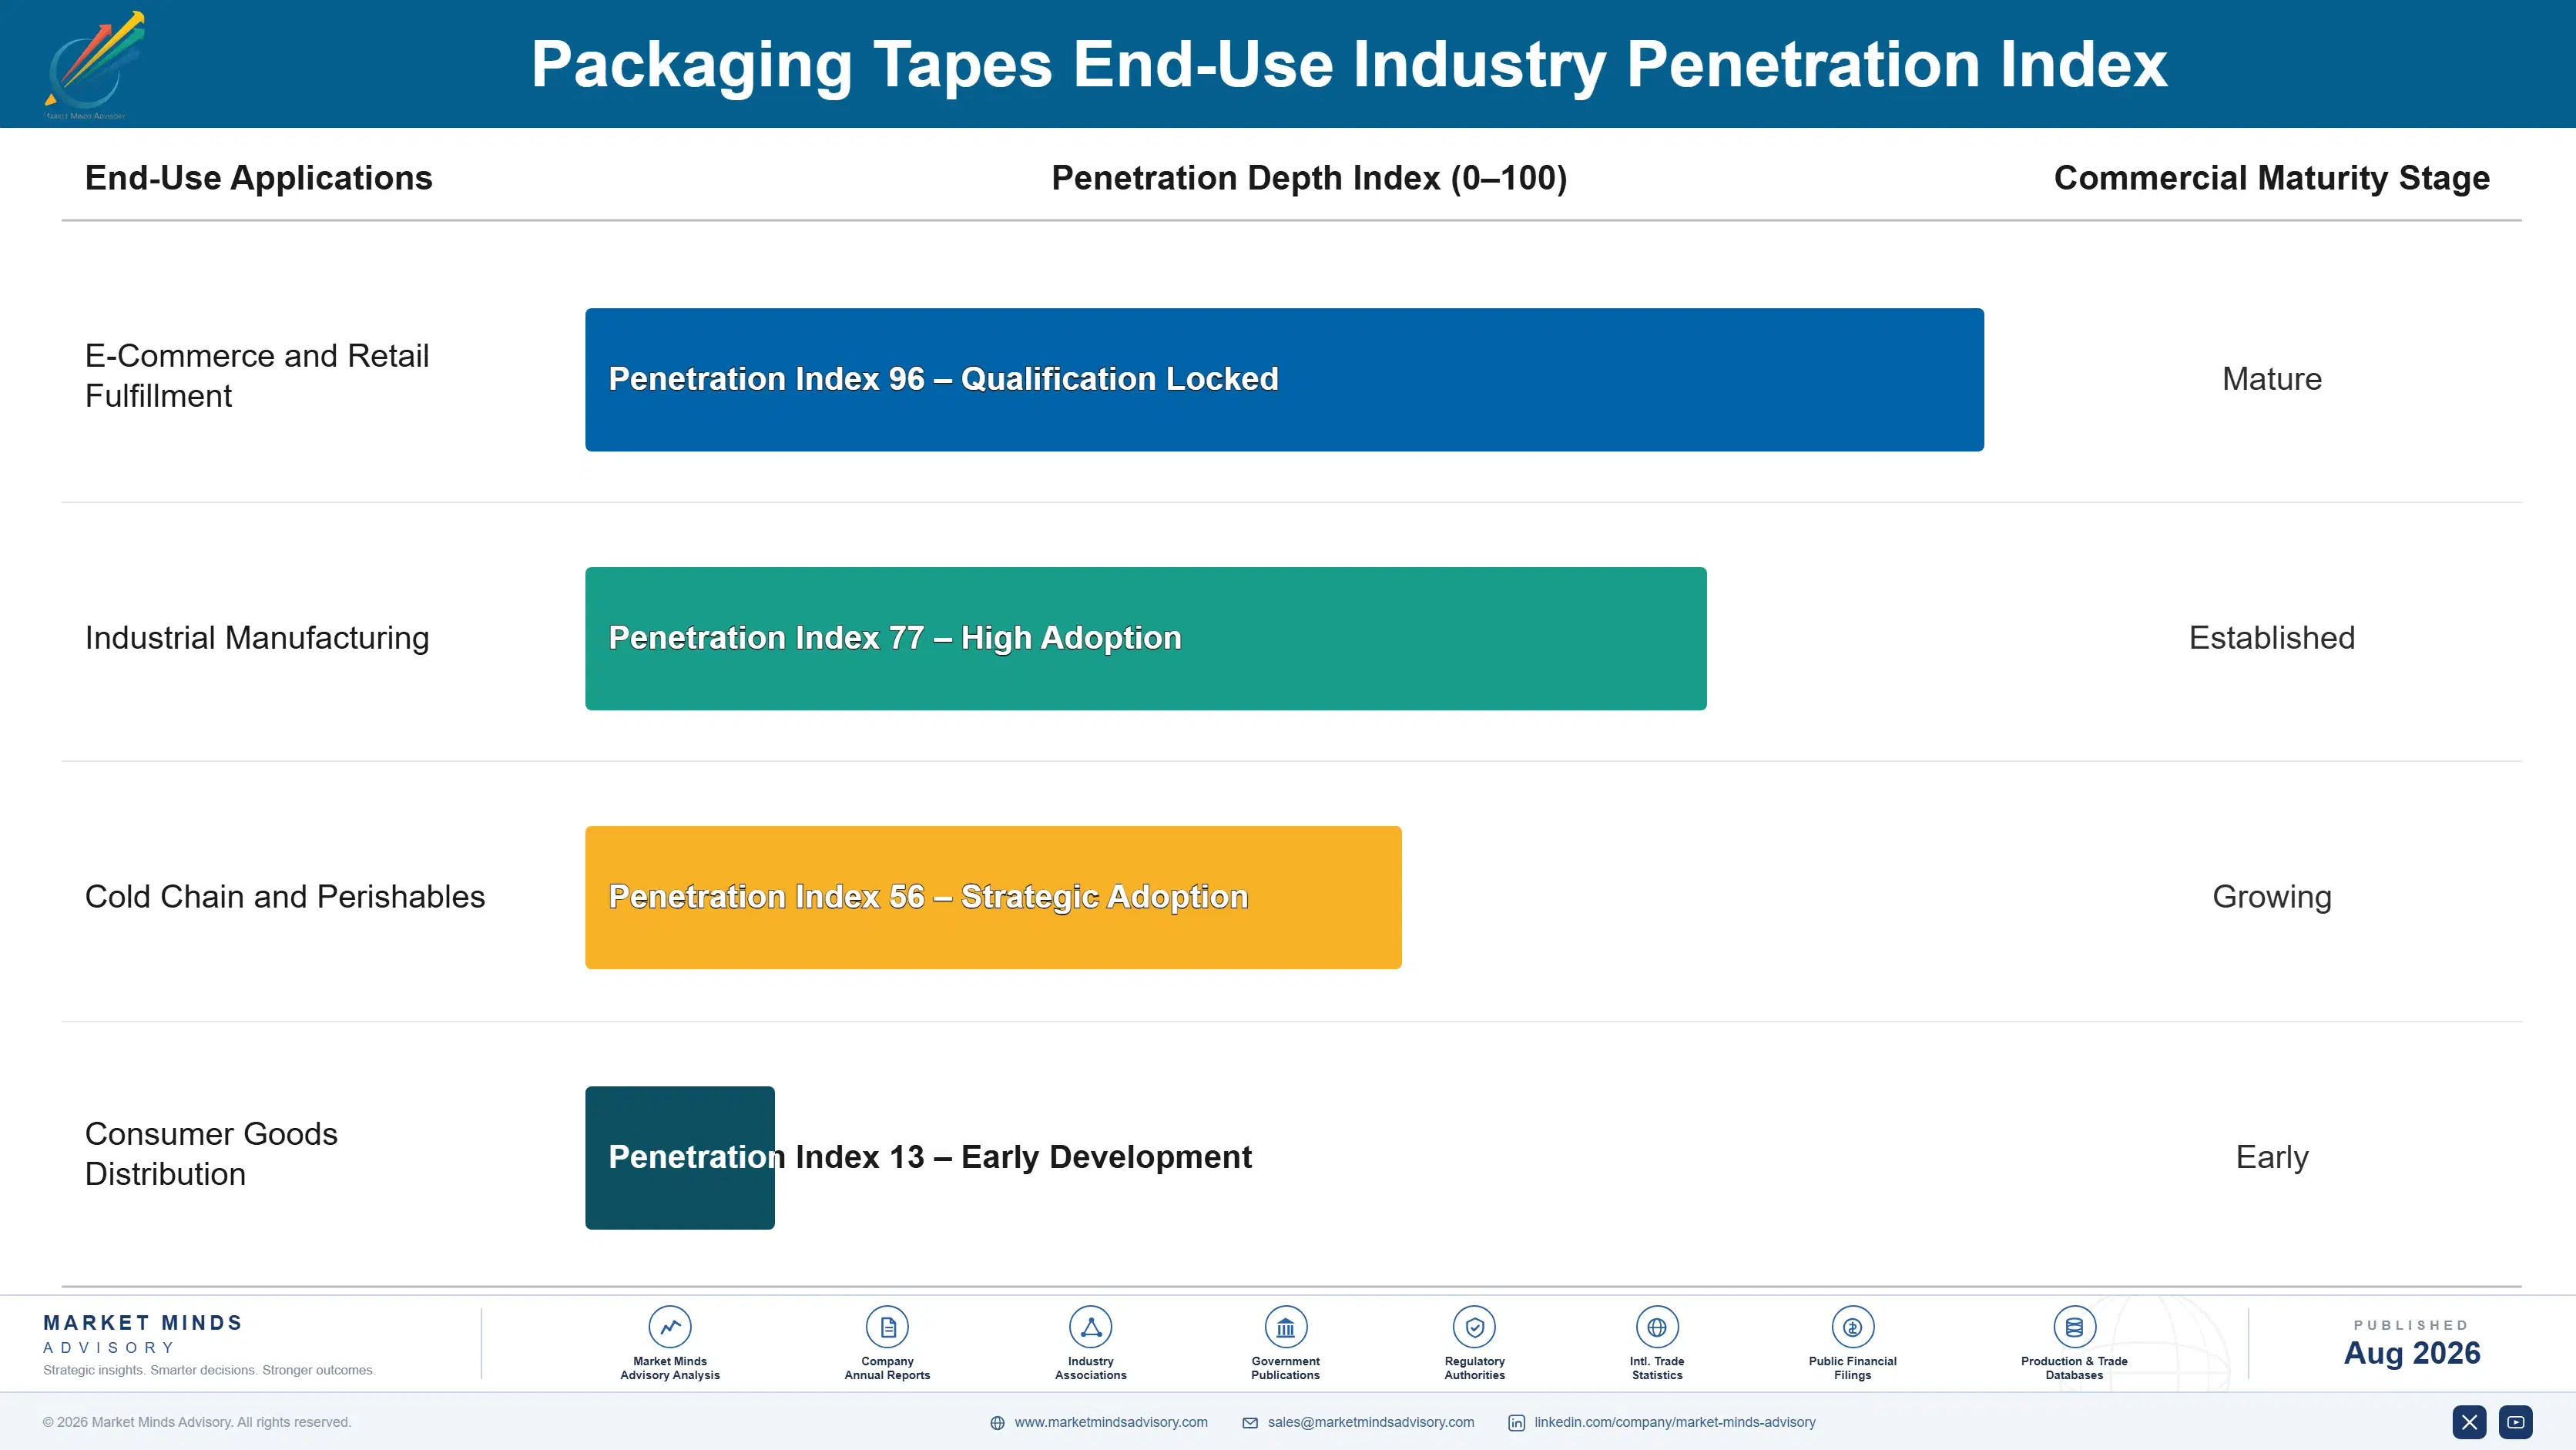Image resolution: width=2576 pixels, height=1450 pixels.
Task: Select E-Commerce and Retail Fulfillment label
Action: click(x=257, y=376)
